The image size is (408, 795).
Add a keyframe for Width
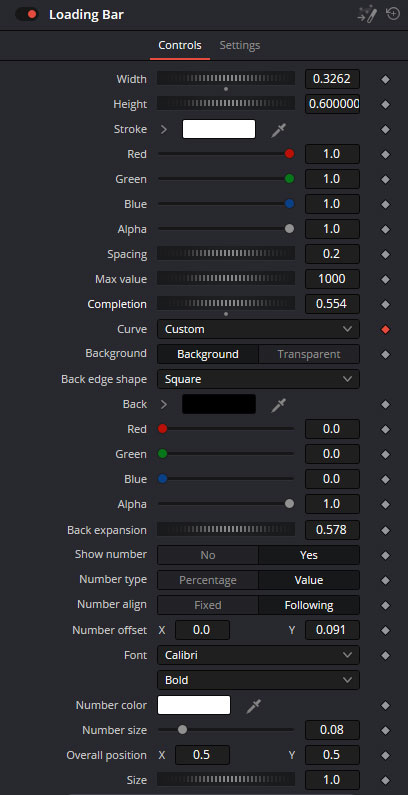386,79
